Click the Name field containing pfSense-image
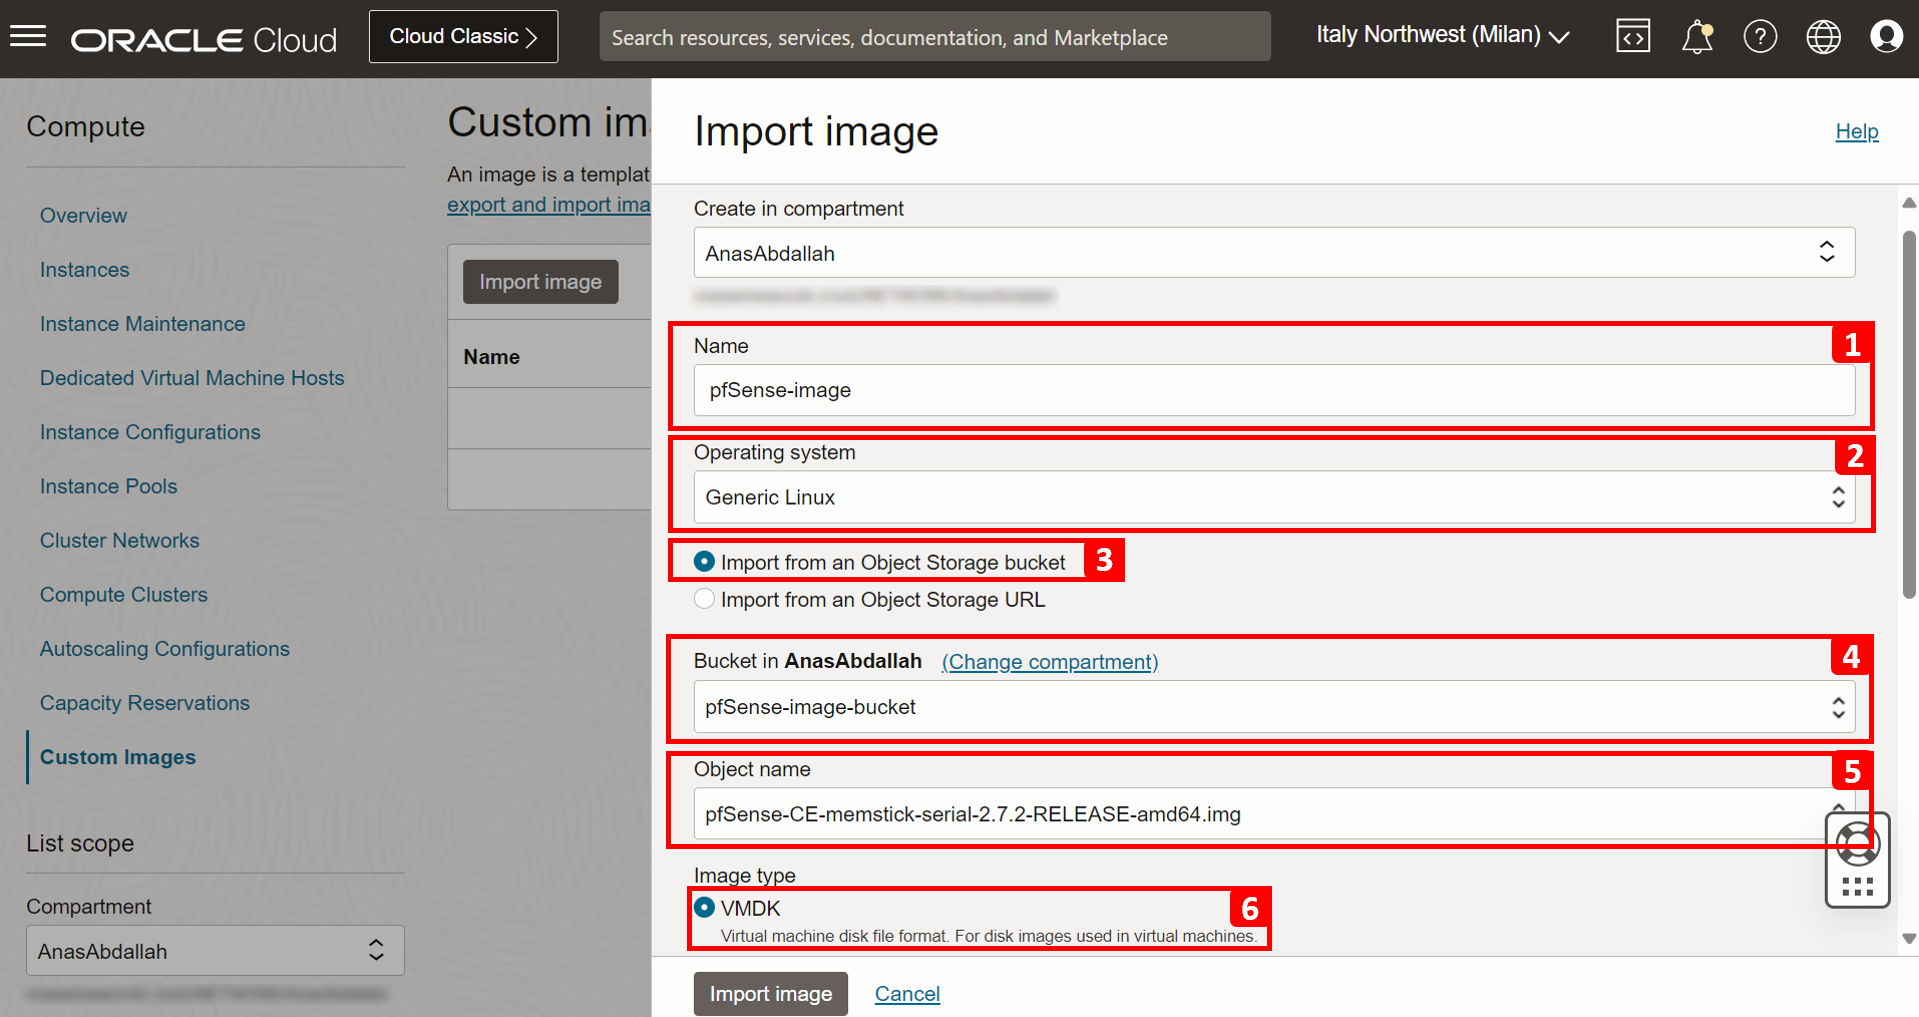The height and width of the screenshot is (1017, 1919). click(1274, 390)
